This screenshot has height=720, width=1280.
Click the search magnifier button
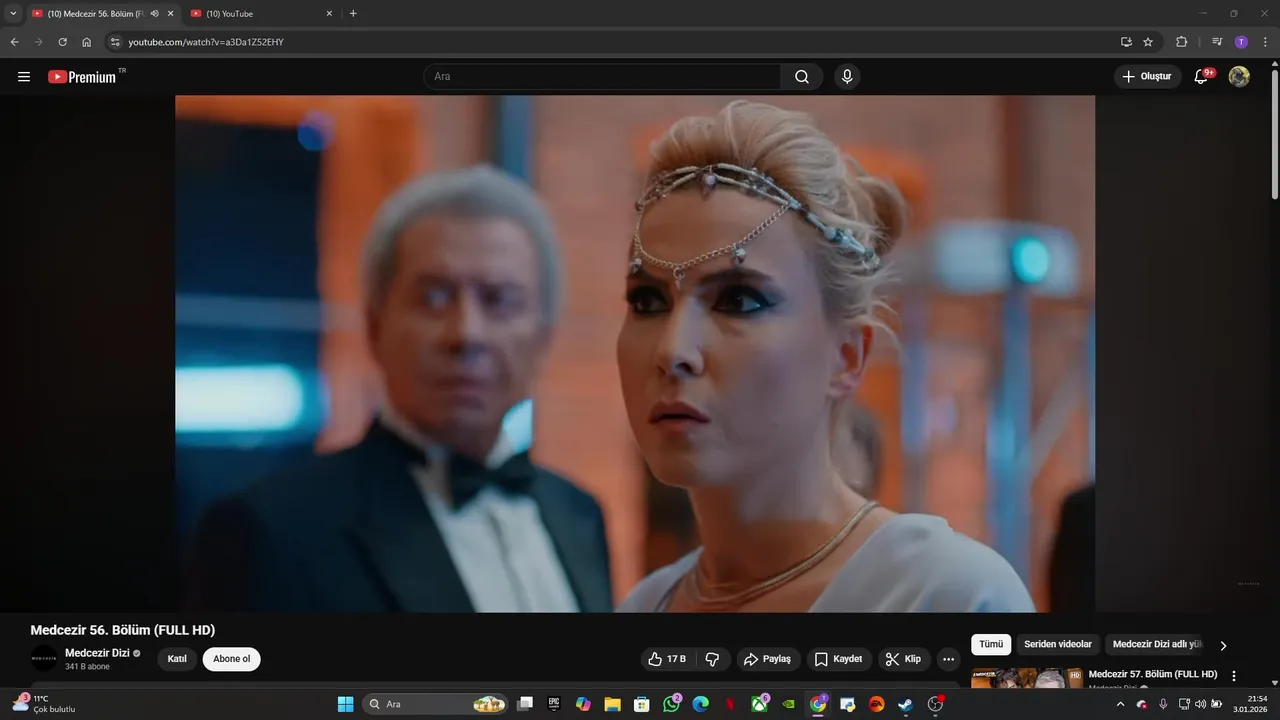click(x=802, y=77)
